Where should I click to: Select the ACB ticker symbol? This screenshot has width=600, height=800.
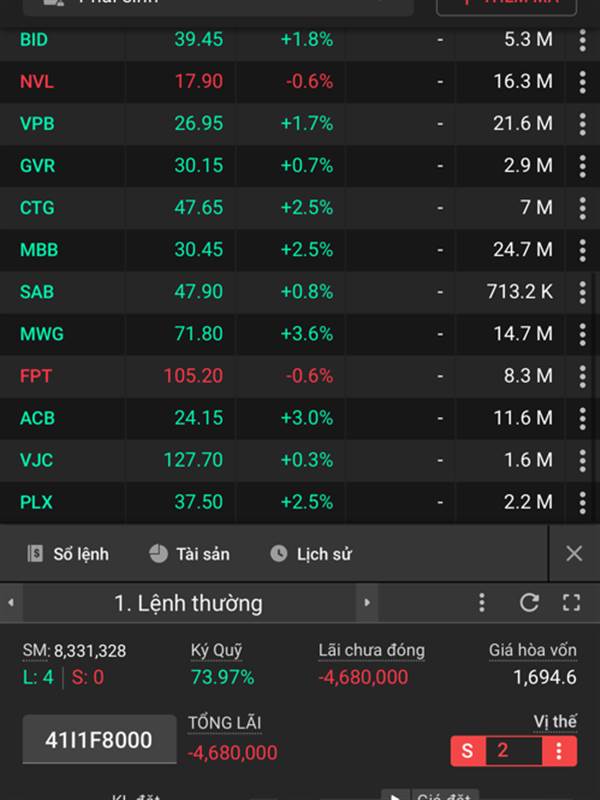coord(37,418)
